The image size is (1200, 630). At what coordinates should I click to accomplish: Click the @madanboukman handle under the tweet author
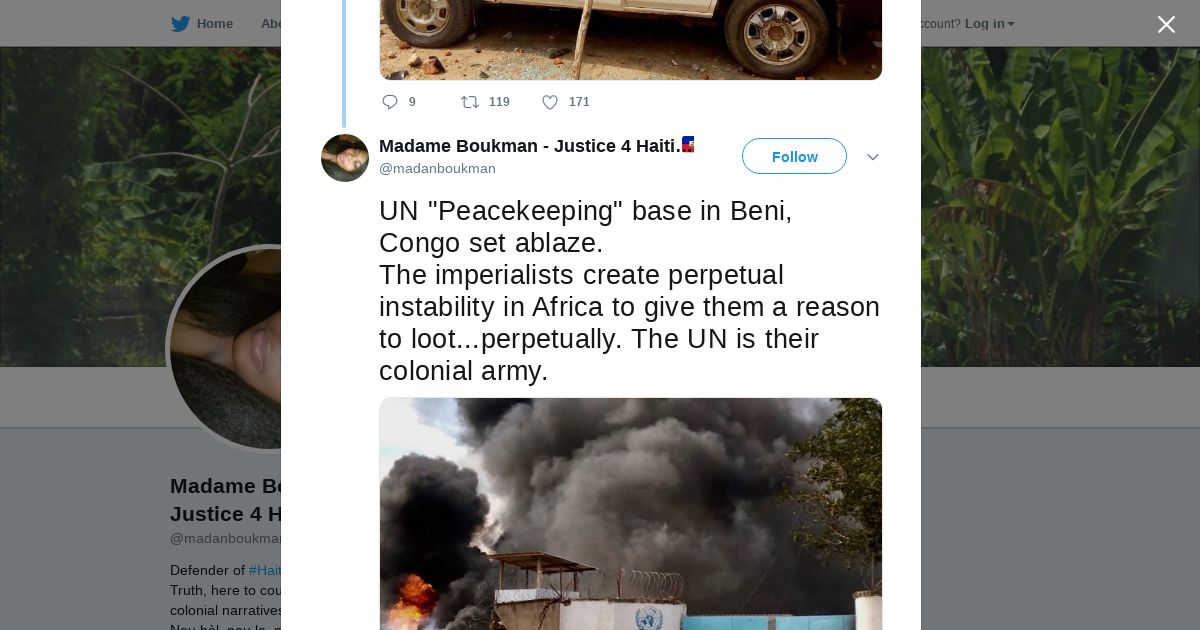[x=437, y=169]
